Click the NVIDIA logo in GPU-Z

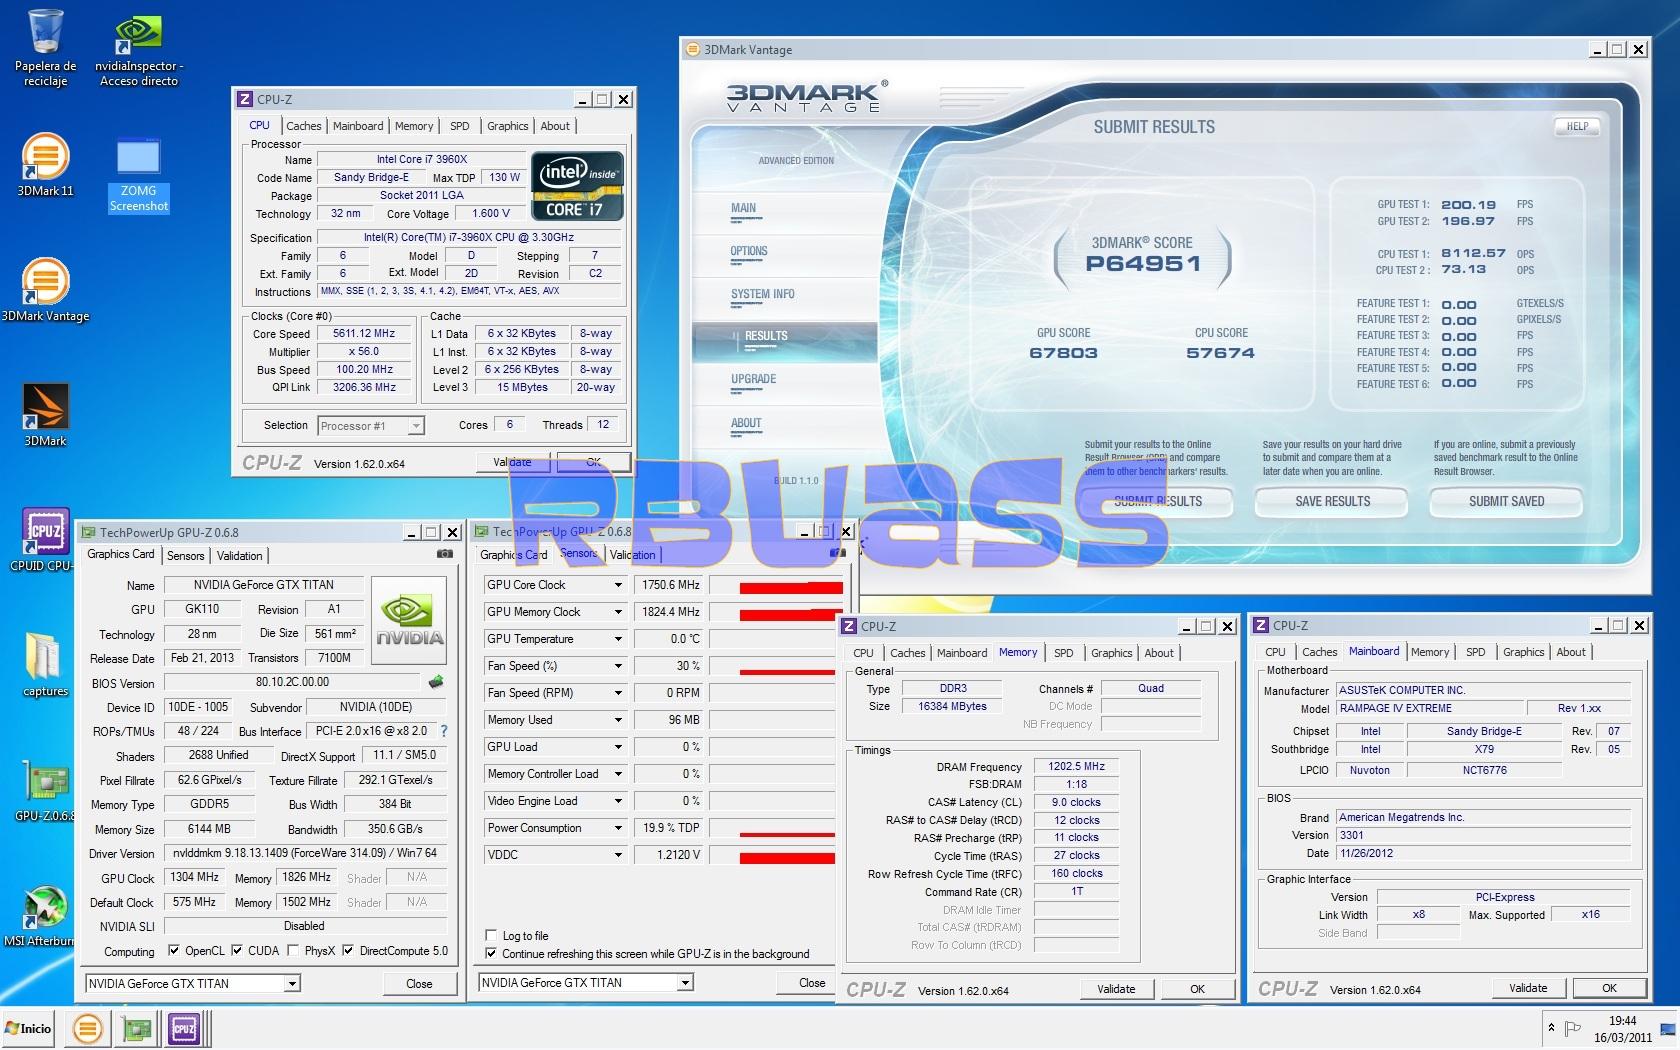coord(409,618)
